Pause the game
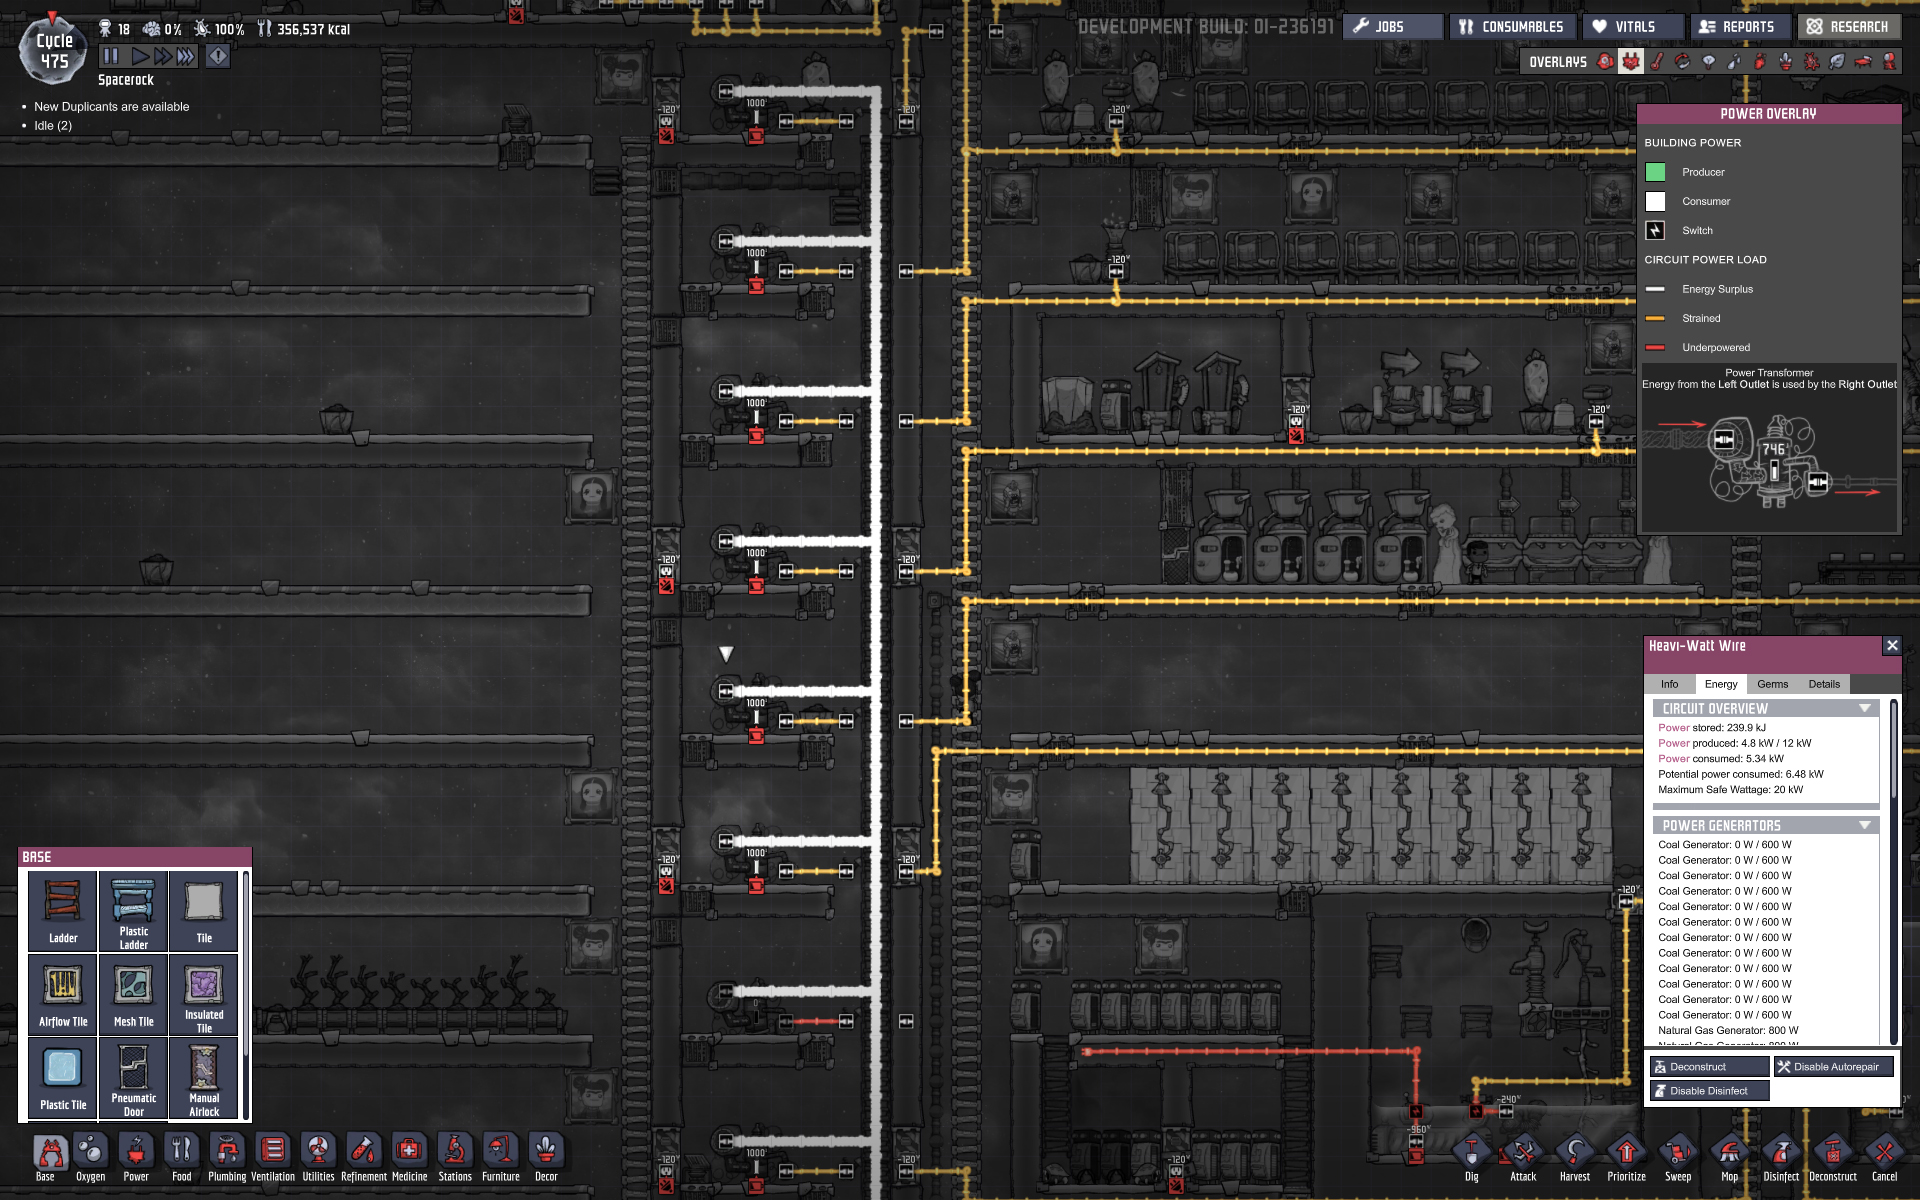1920x1200 pixels. pos(110,57)
